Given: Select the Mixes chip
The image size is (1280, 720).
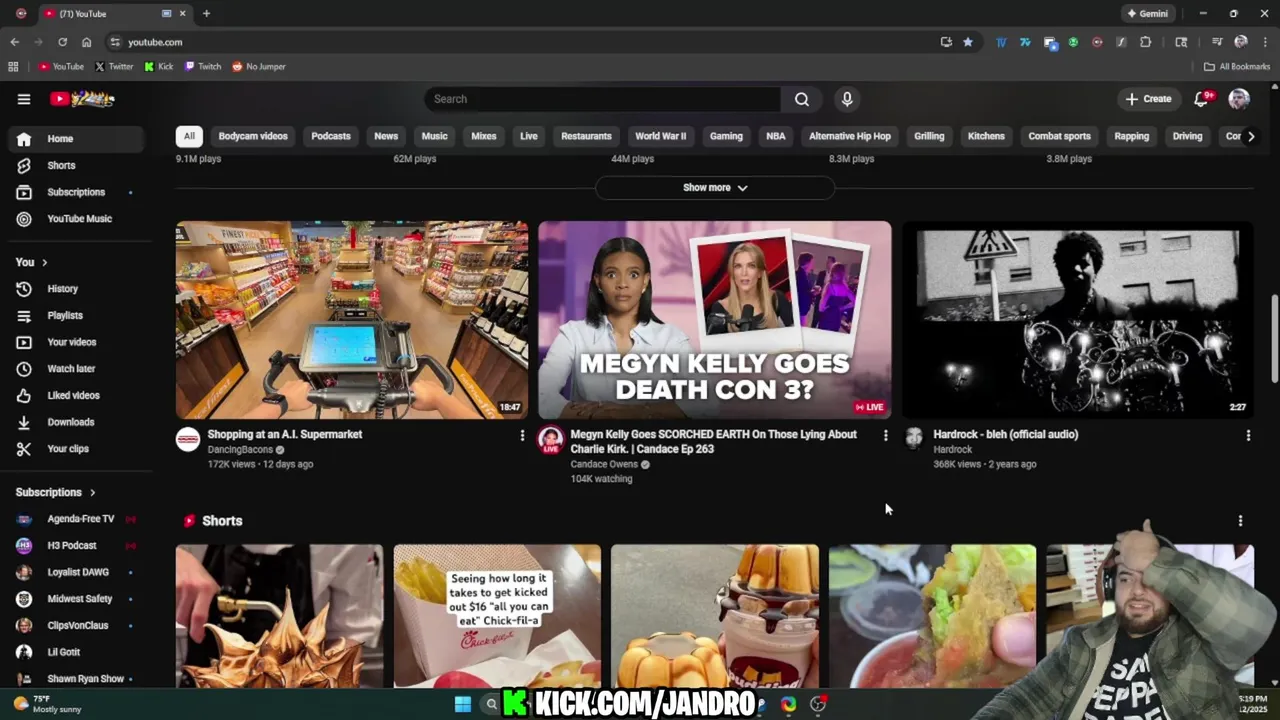Looking at the screenshot, I should pyautogui.click(x=484, y=136).
